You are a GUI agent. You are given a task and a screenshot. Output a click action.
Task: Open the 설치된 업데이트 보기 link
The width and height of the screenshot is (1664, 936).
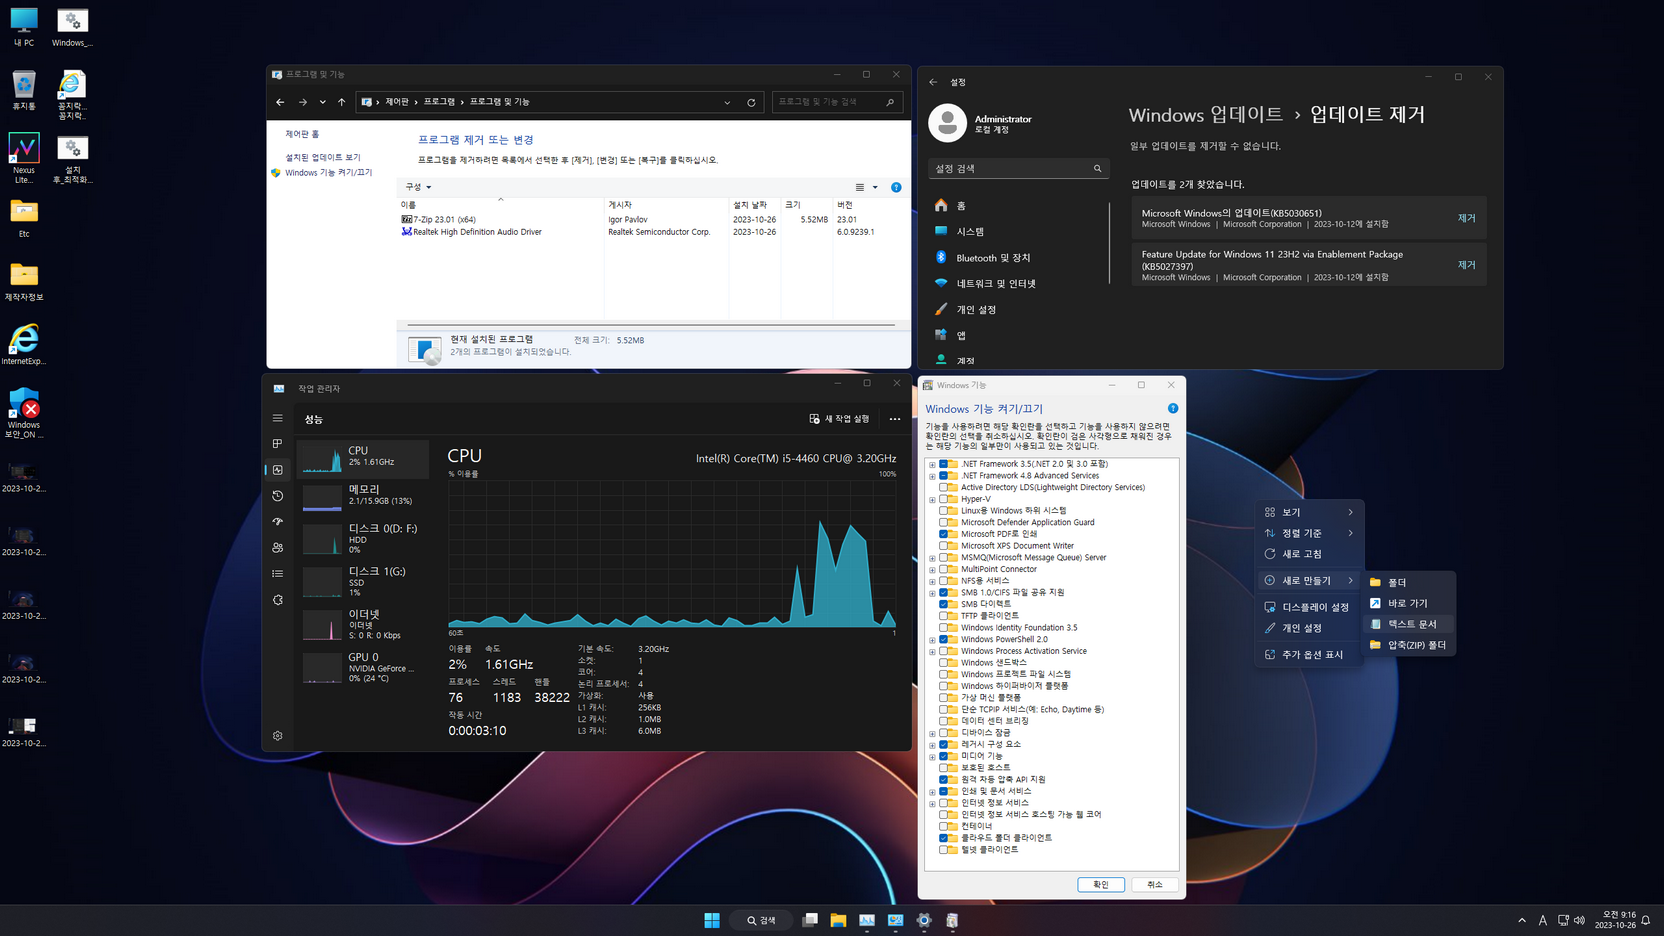323,157
